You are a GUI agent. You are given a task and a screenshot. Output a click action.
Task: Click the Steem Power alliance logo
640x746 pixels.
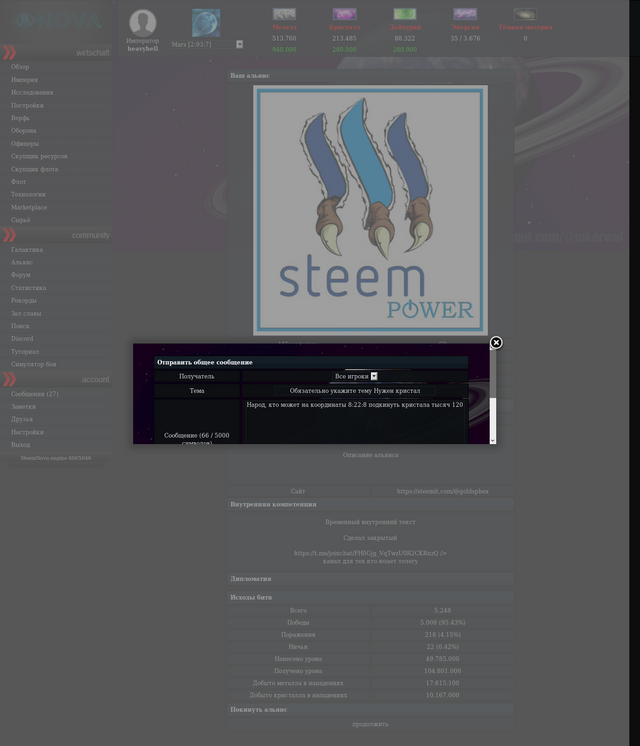[x=370, y=210]
